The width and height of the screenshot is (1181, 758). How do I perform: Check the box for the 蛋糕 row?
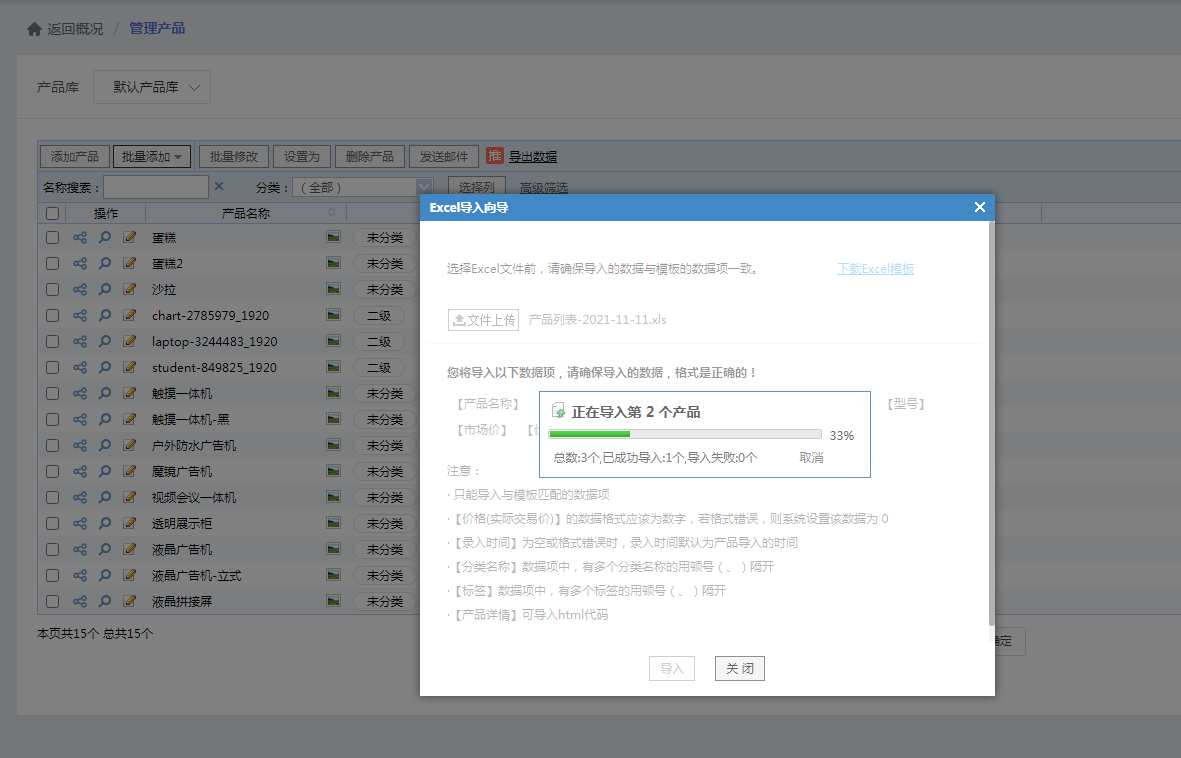pos(52,237)
